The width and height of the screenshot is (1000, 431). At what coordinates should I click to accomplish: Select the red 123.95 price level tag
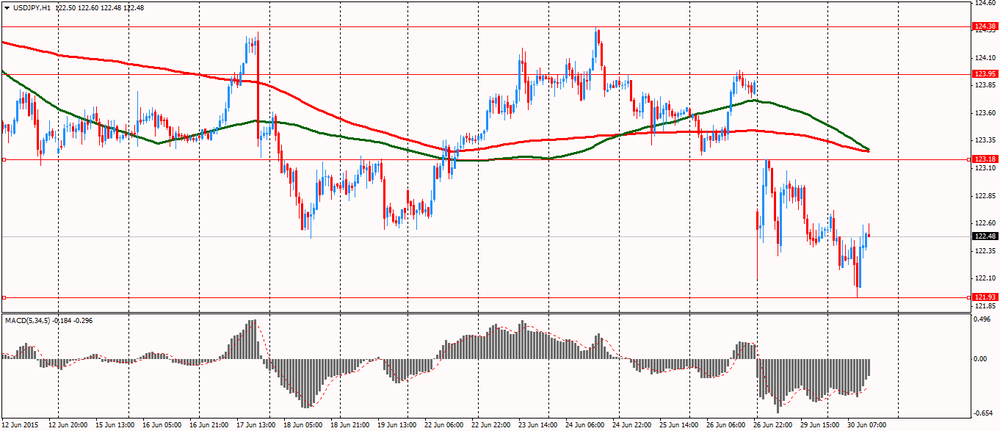coord(985,74)
